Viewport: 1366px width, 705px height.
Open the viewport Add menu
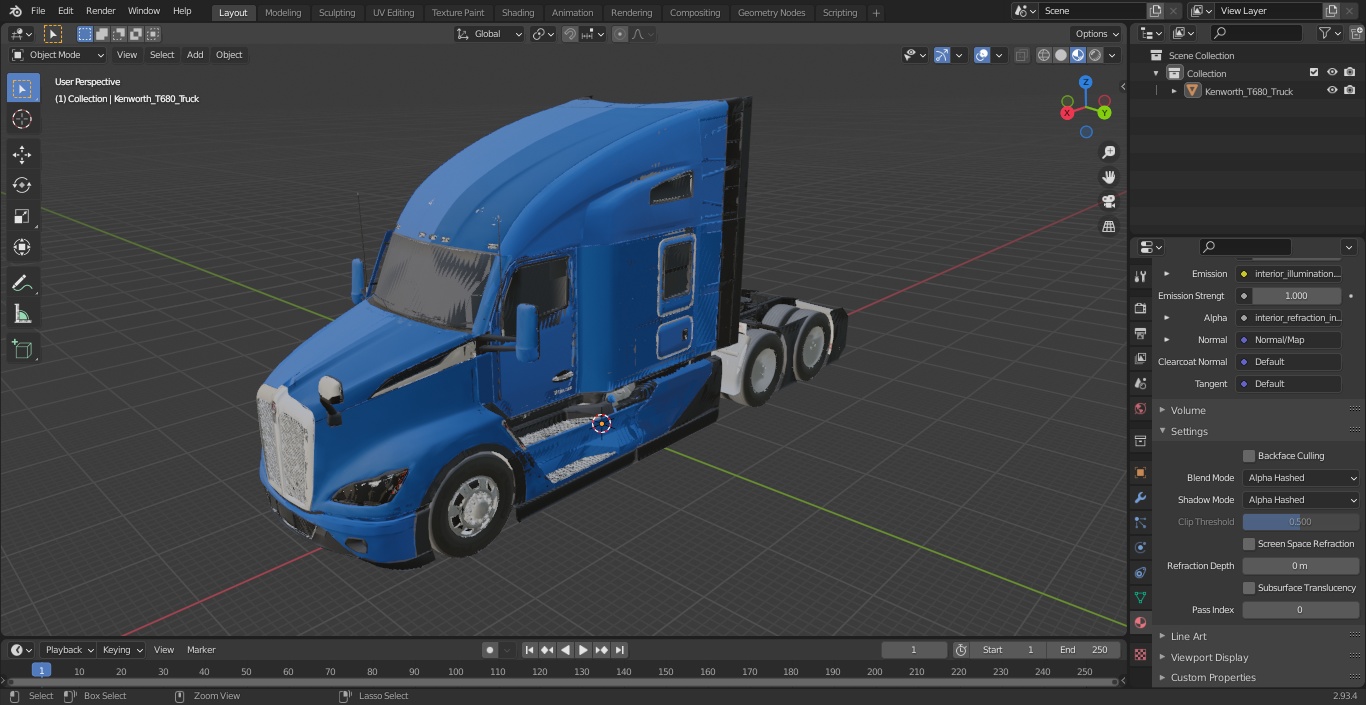195,55
